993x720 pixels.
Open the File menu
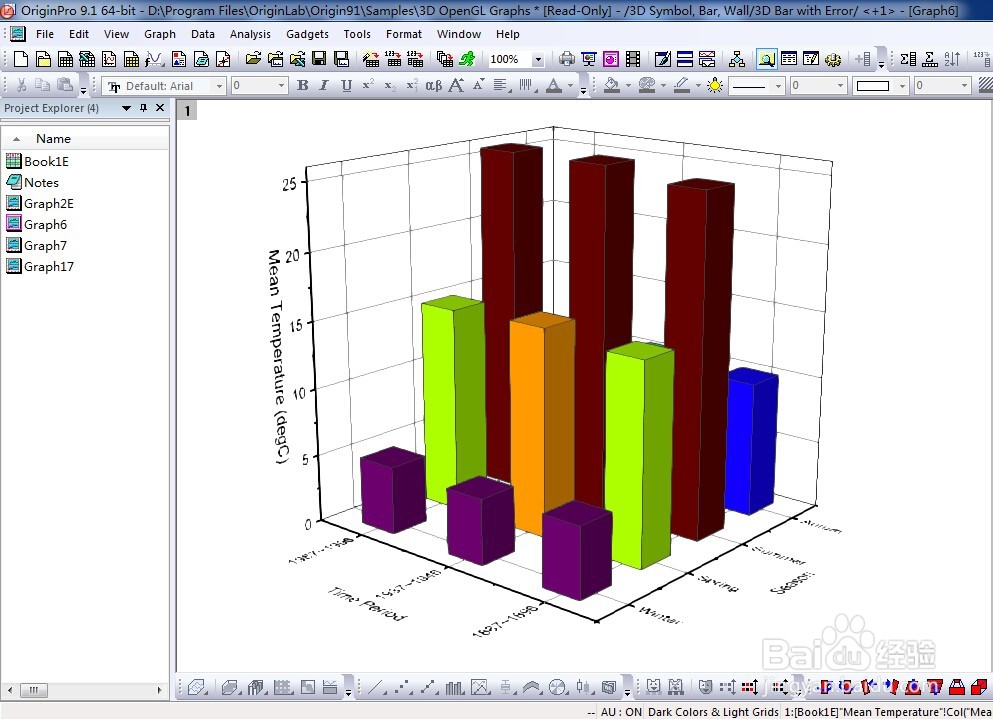pos(44,34)
